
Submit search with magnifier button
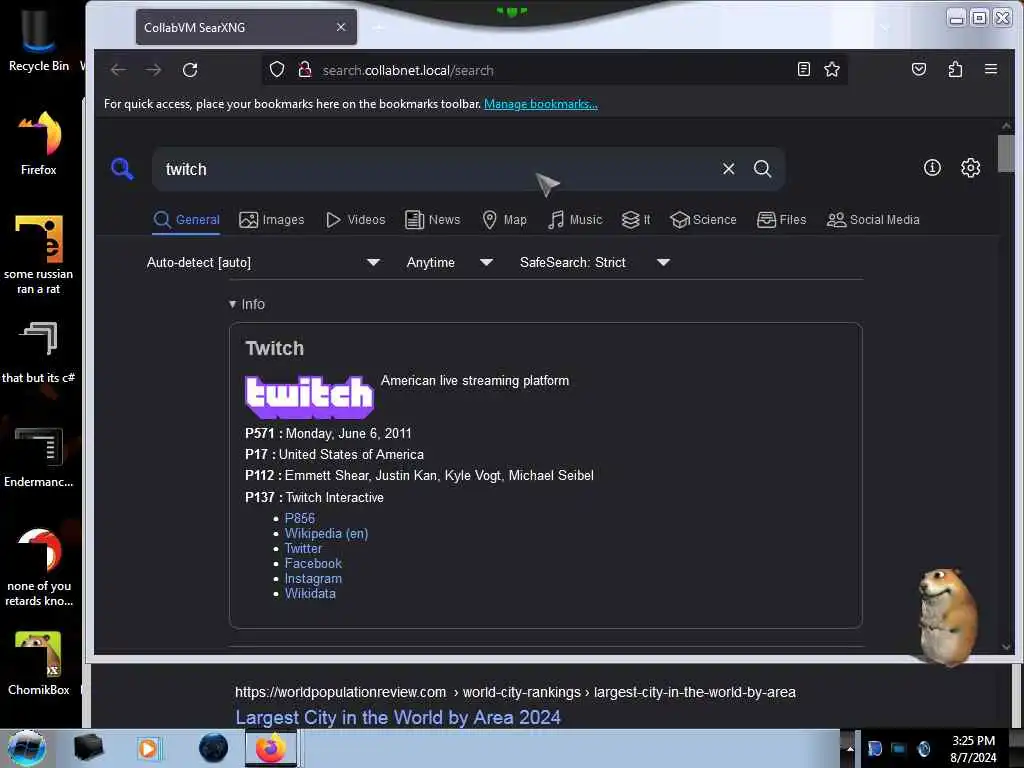[x=762, y=169]
